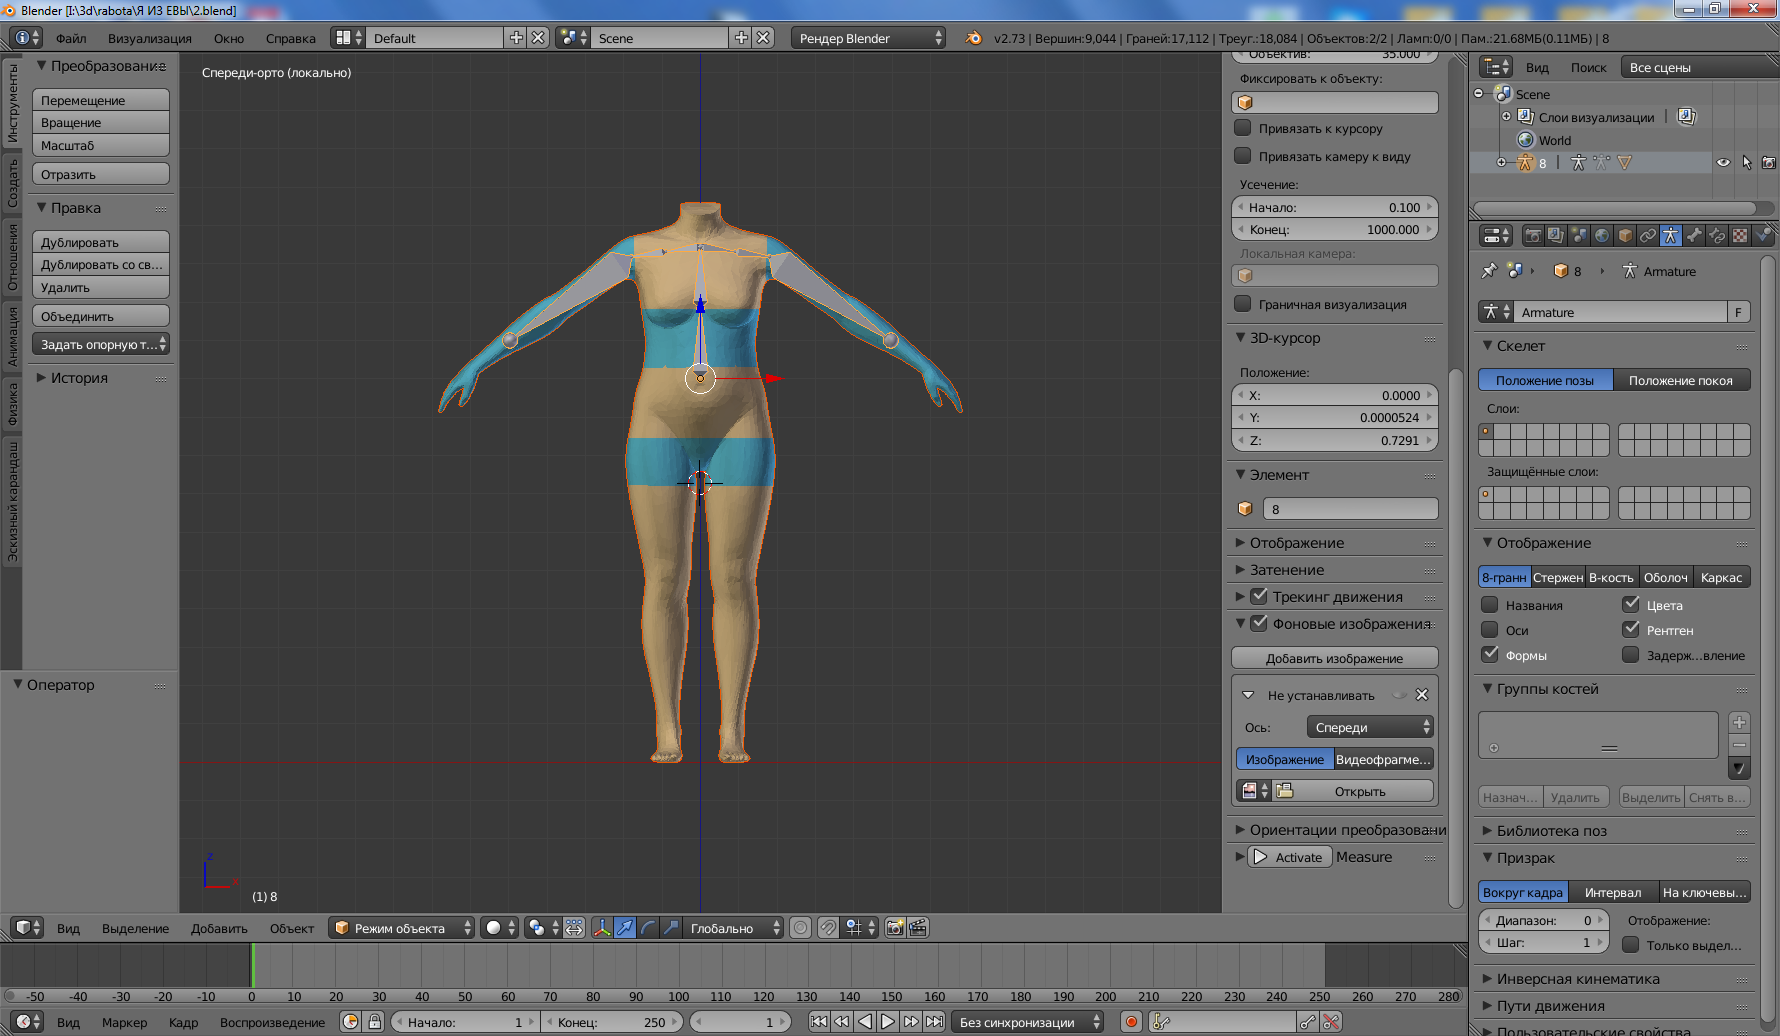Expand the 'История' panel
This screenshot has height=1036, width=1780.
click(x=79, y=378)
